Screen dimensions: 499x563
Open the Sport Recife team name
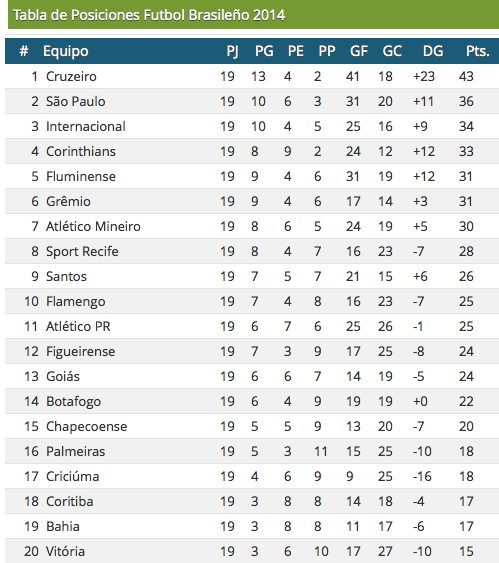[82, 251]
